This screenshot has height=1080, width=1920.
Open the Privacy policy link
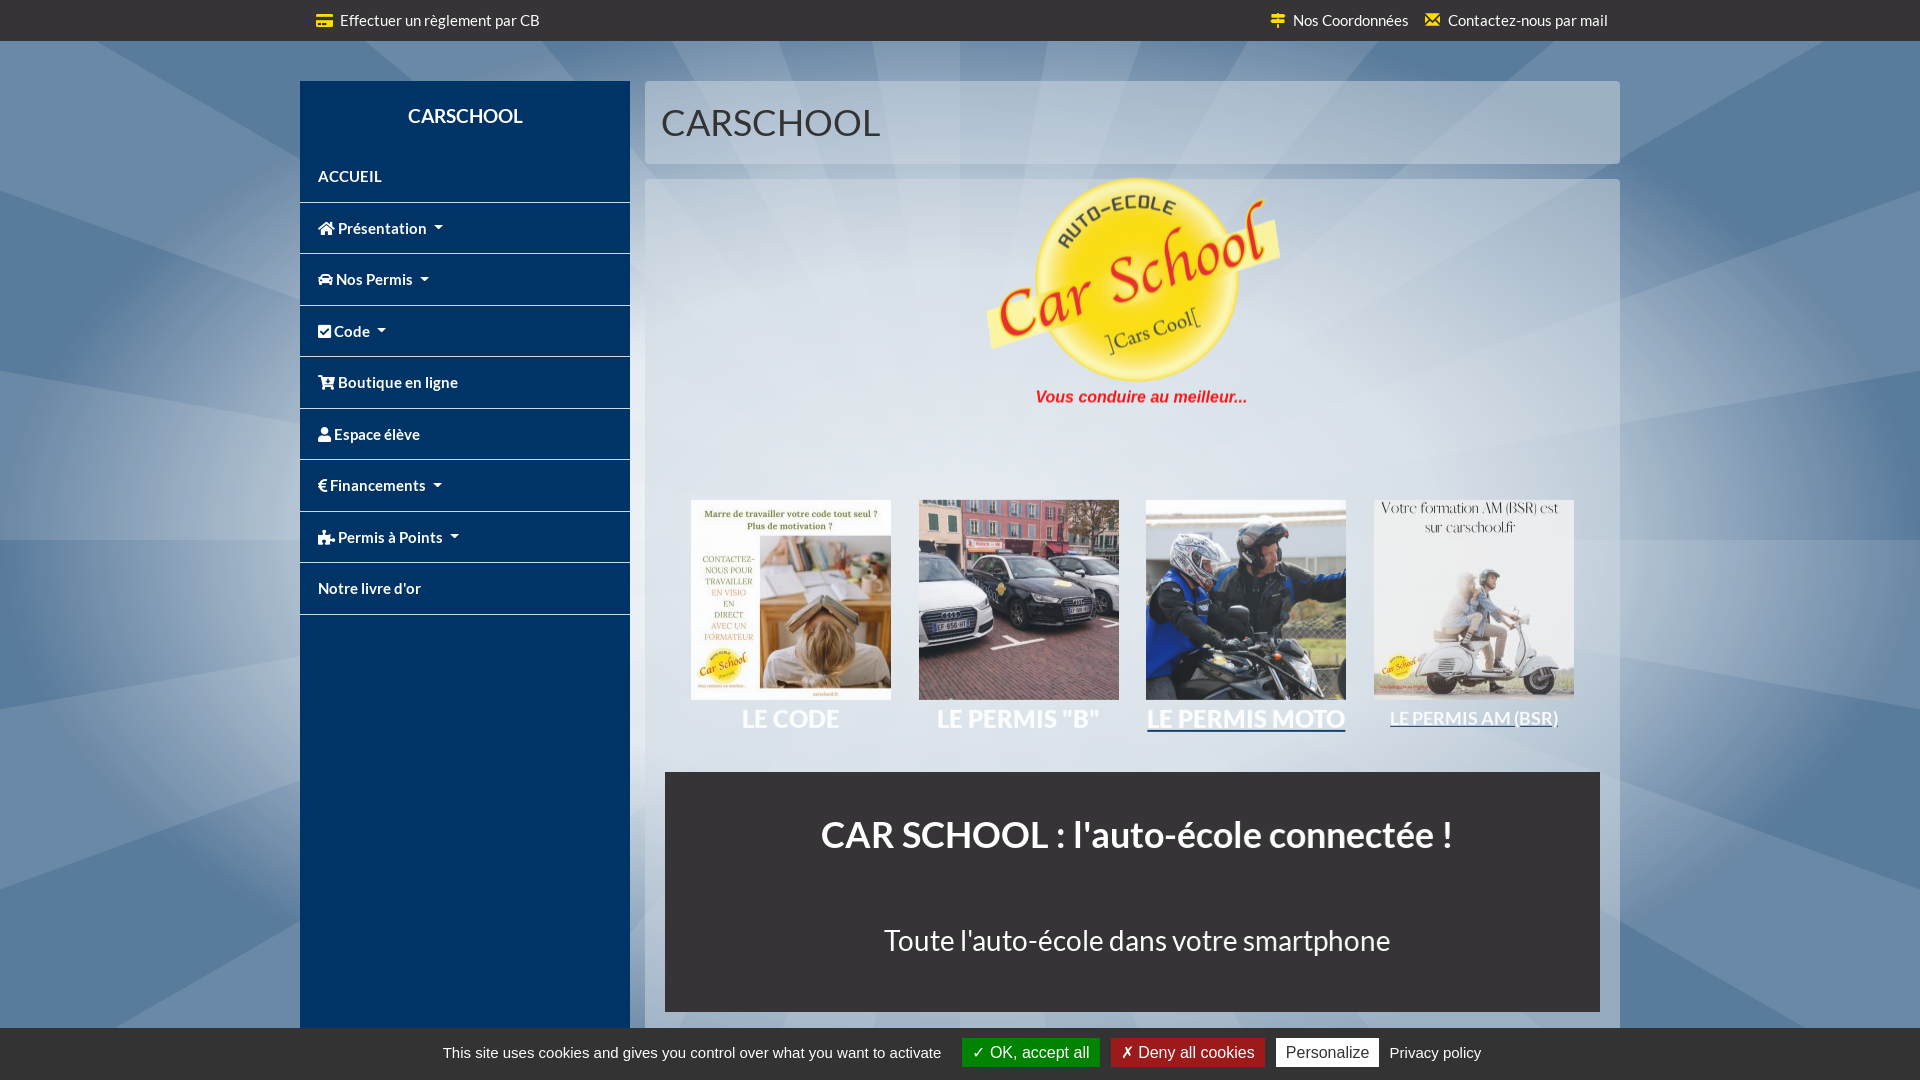pos(1435,1052)
